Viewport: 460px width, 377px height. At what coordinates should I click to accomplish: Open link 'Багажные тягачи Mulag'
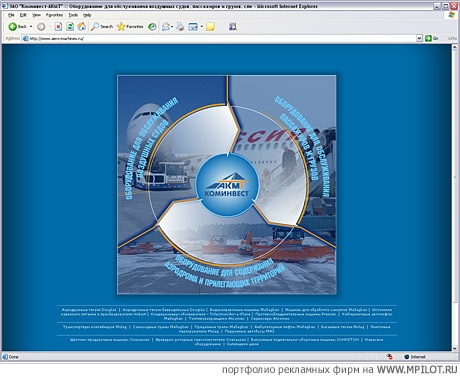click(343, 327)
